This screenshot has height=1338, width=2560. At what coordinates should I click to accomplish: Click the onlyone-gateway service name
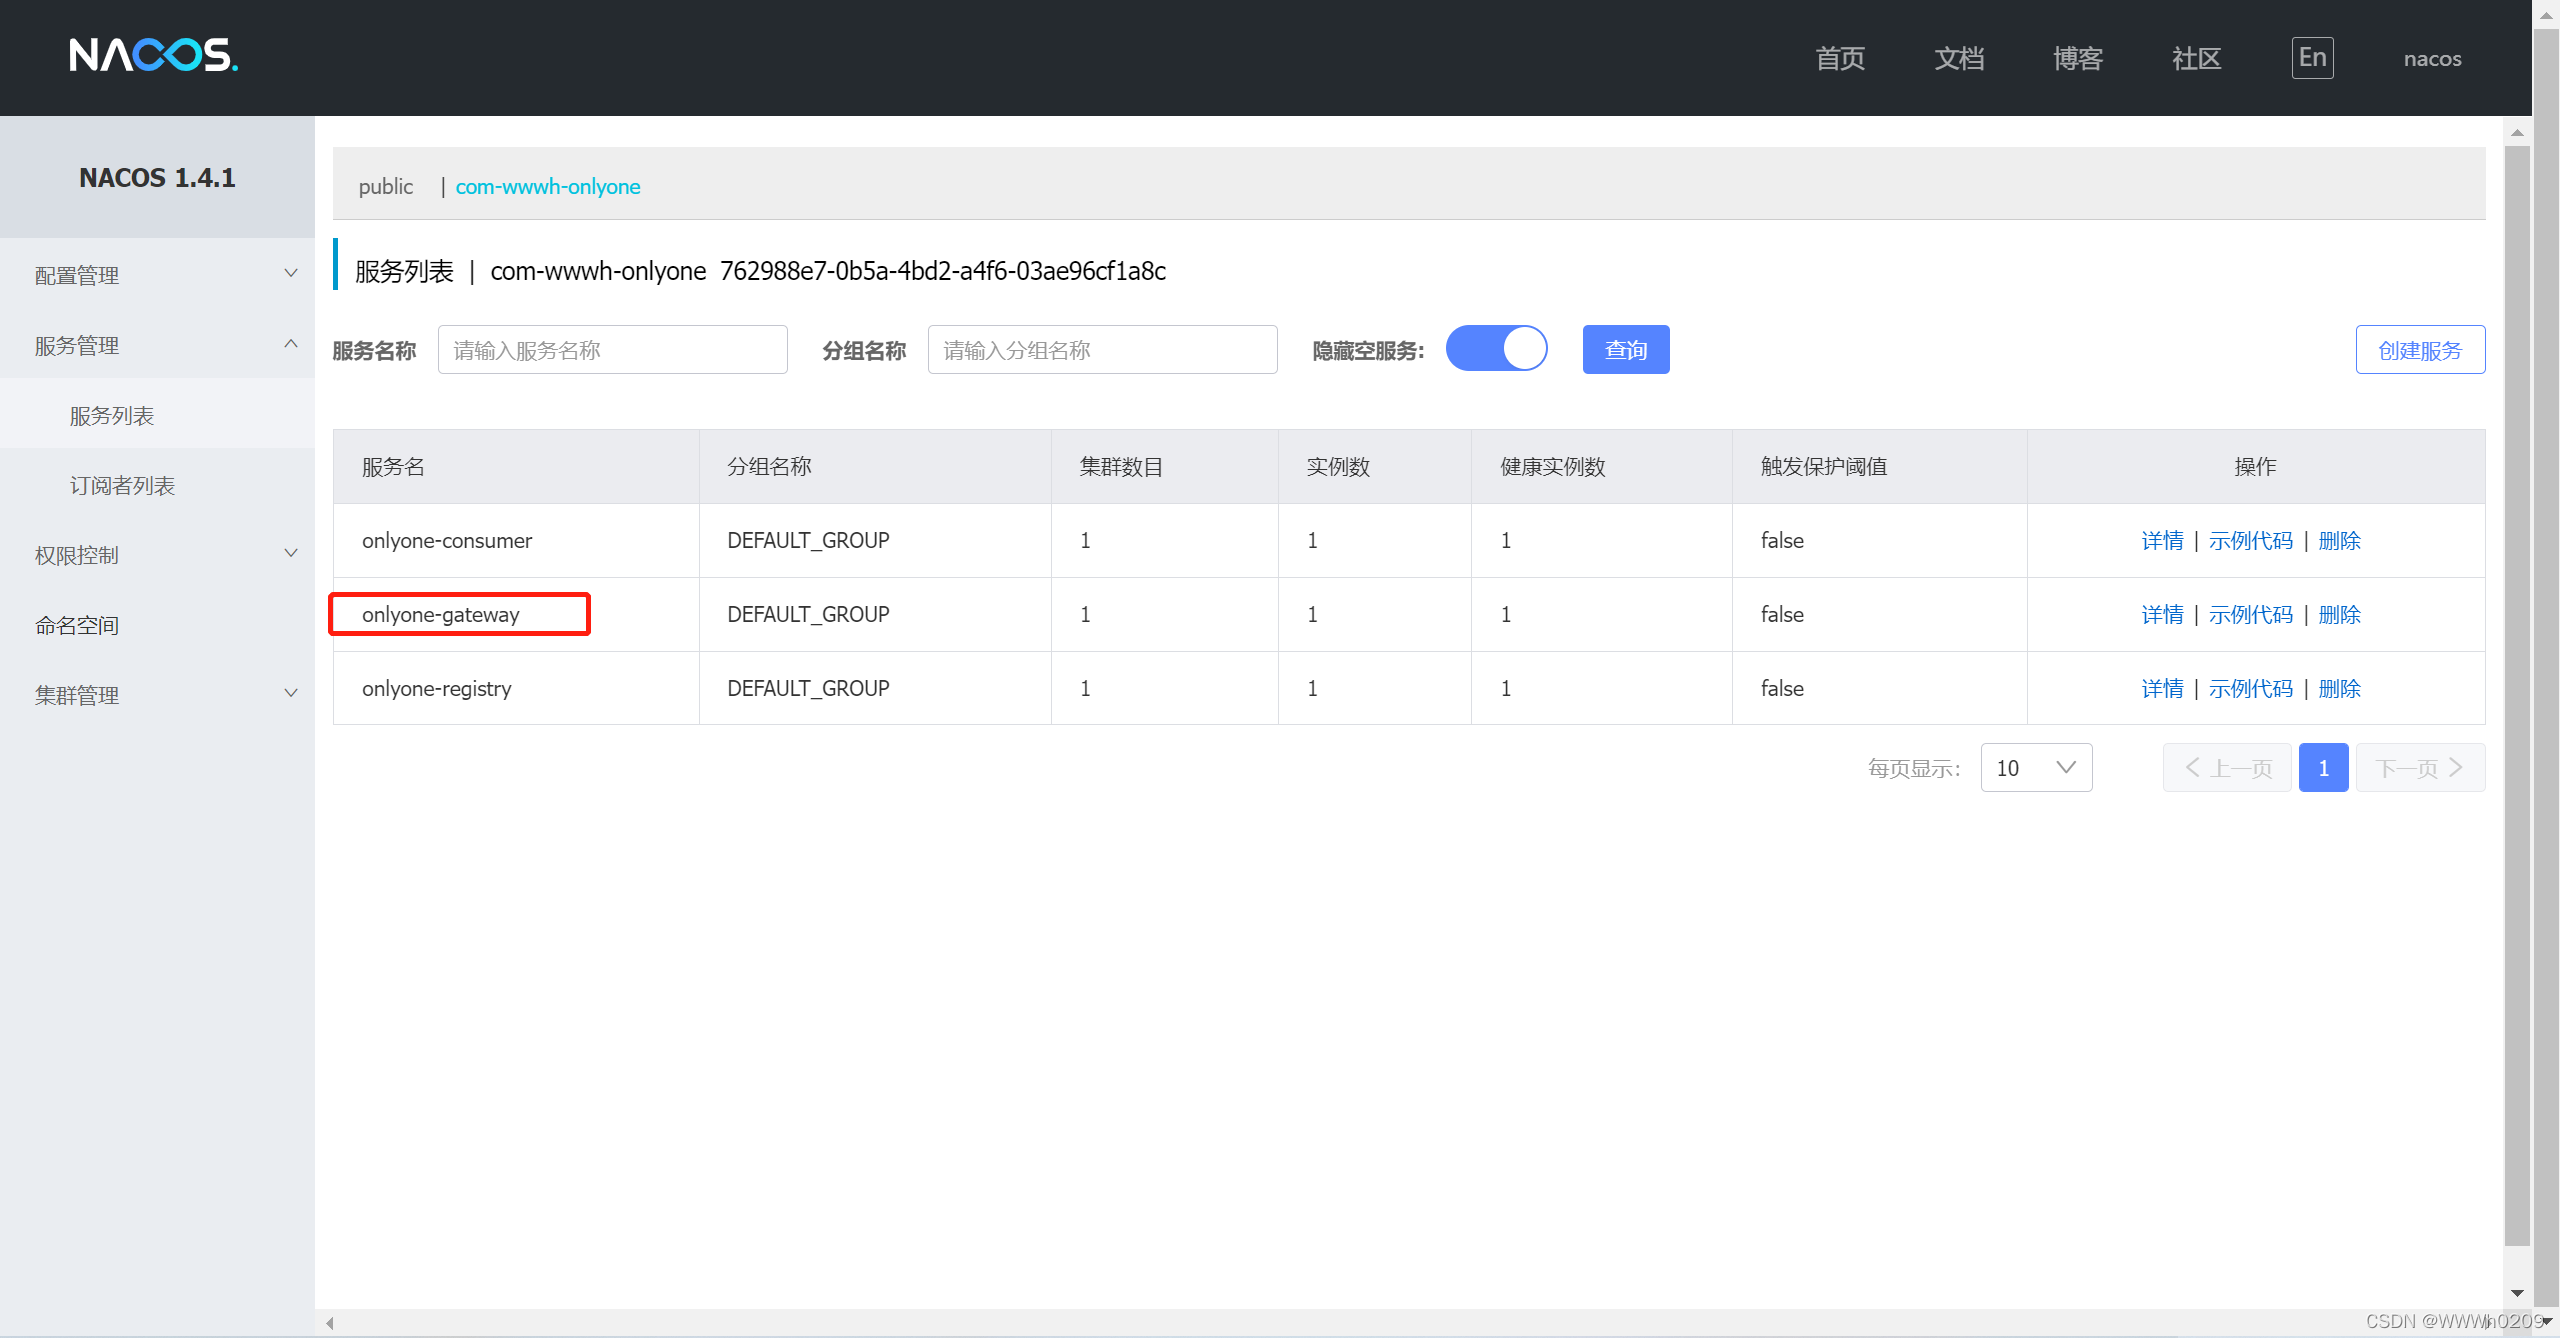tap(440, 615)
